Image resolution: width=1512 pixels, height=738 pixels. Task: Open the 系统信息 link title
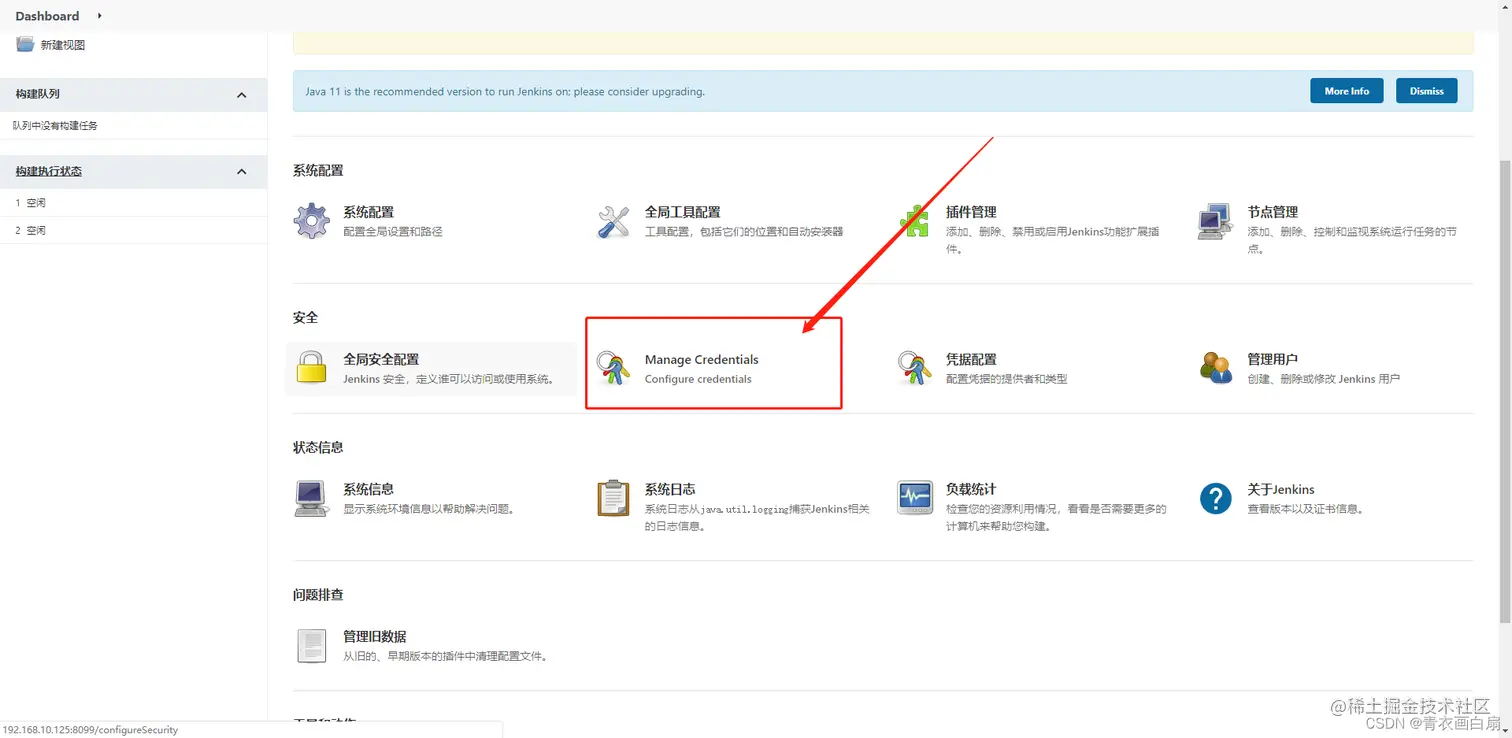(x=368, y=489)
